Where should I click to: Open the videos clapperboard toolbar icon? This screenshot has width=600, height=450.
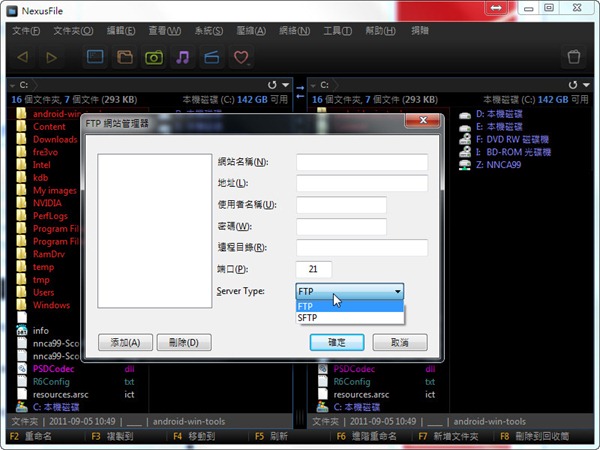212,57
